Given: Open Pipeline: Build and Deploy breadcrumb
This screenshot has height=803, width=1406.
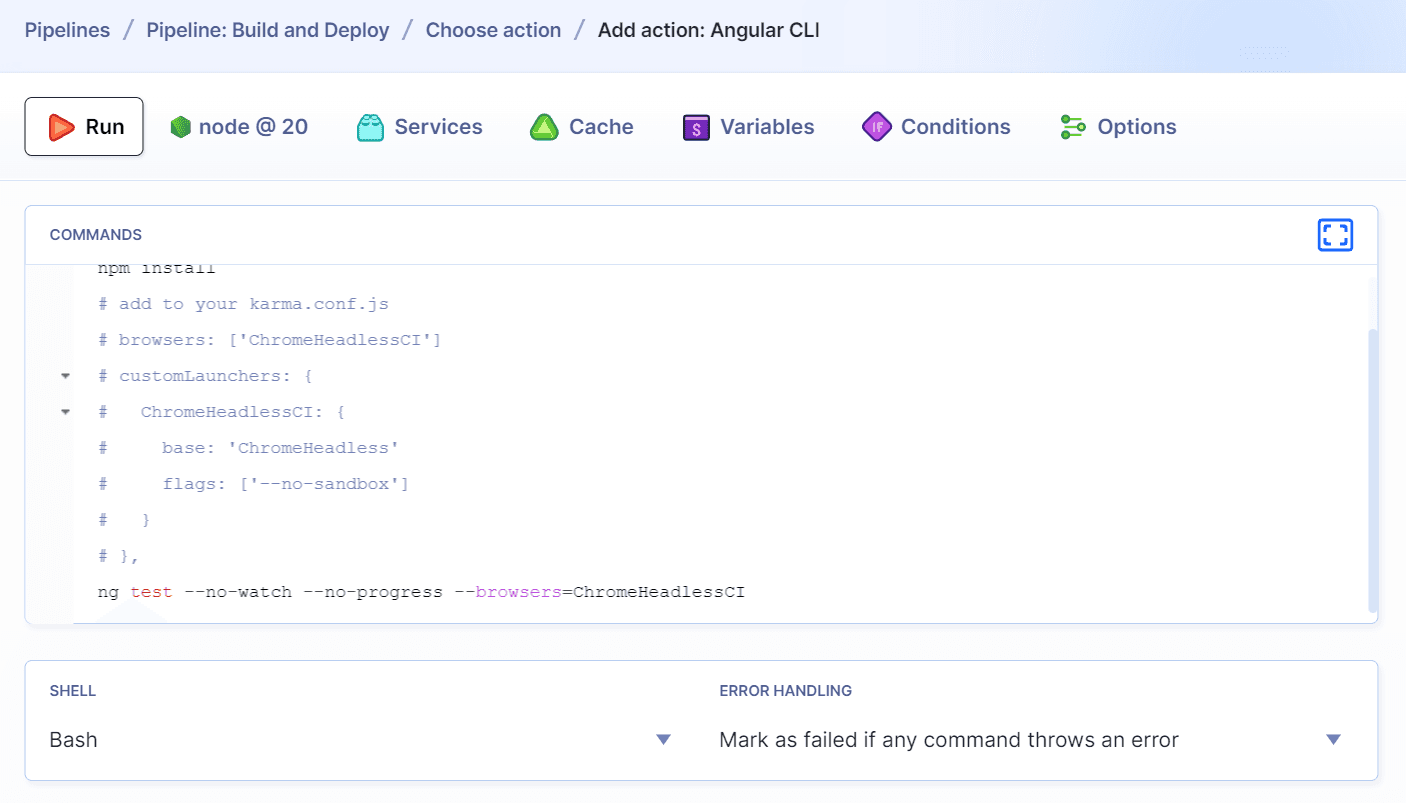Looking at the screenshot, I should pyautogui.click(x=267, y=30).
